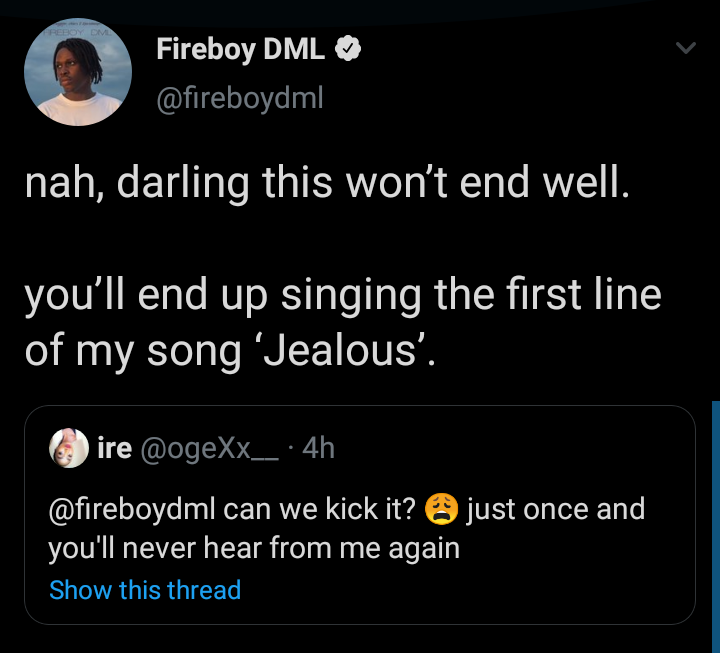Open ire's small profile avatar

click(x=70, y=449)
